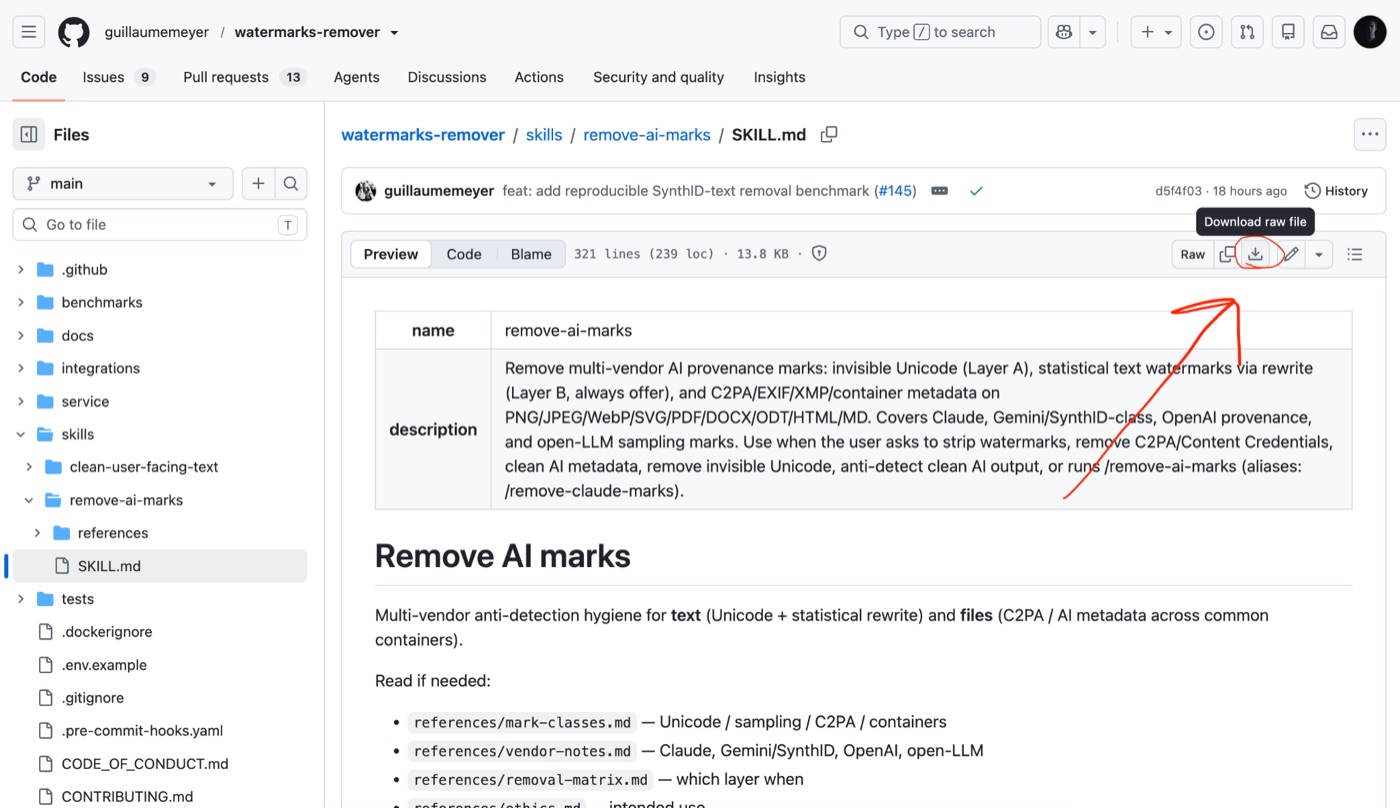
Task: Open the issues icon in the top header
Action: 1207,32
